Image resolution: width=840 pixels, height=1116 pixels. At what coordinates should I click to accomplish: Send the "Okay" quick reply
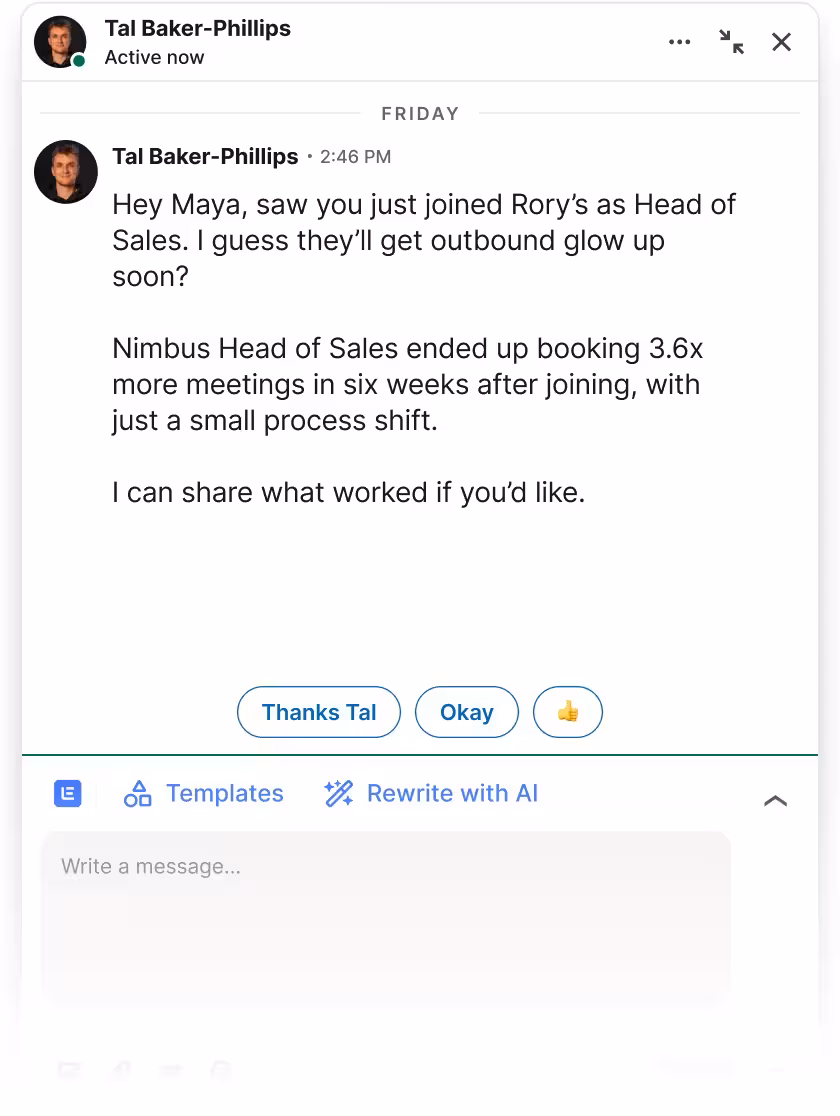467,712
